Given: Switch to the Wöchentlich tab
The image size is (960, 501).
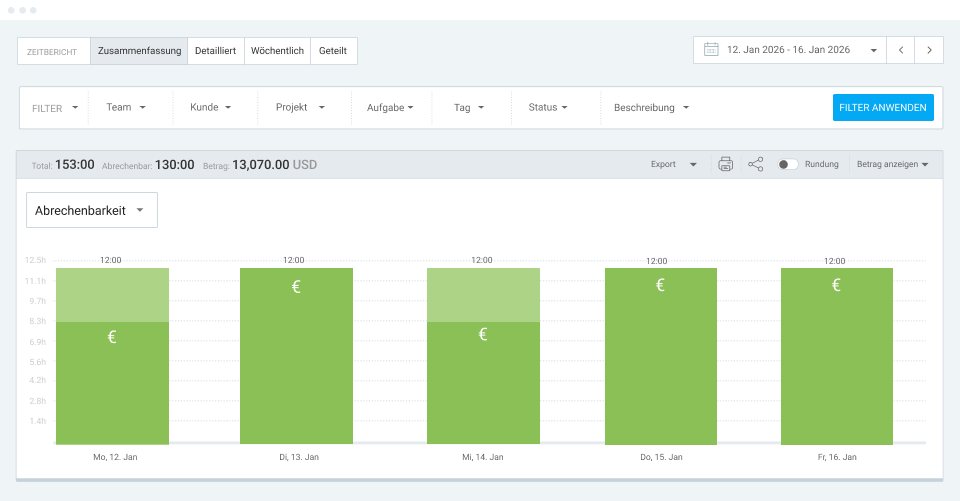Looking at the screenshot, I should pos(277,51).
